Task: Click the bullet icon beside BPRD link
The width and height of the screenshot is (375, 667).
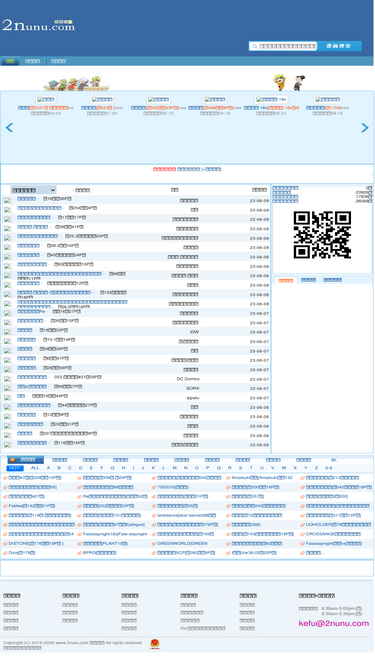Action: click(80, 553)
